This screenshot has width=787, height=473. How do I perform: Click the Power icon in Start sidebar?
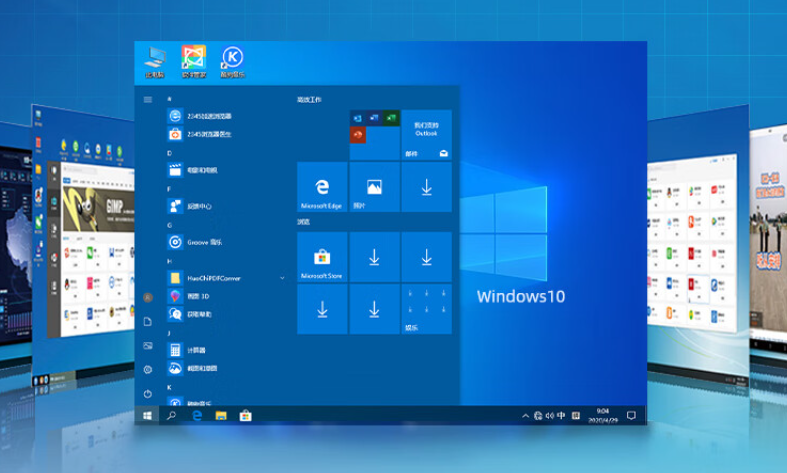pos(147,395)
